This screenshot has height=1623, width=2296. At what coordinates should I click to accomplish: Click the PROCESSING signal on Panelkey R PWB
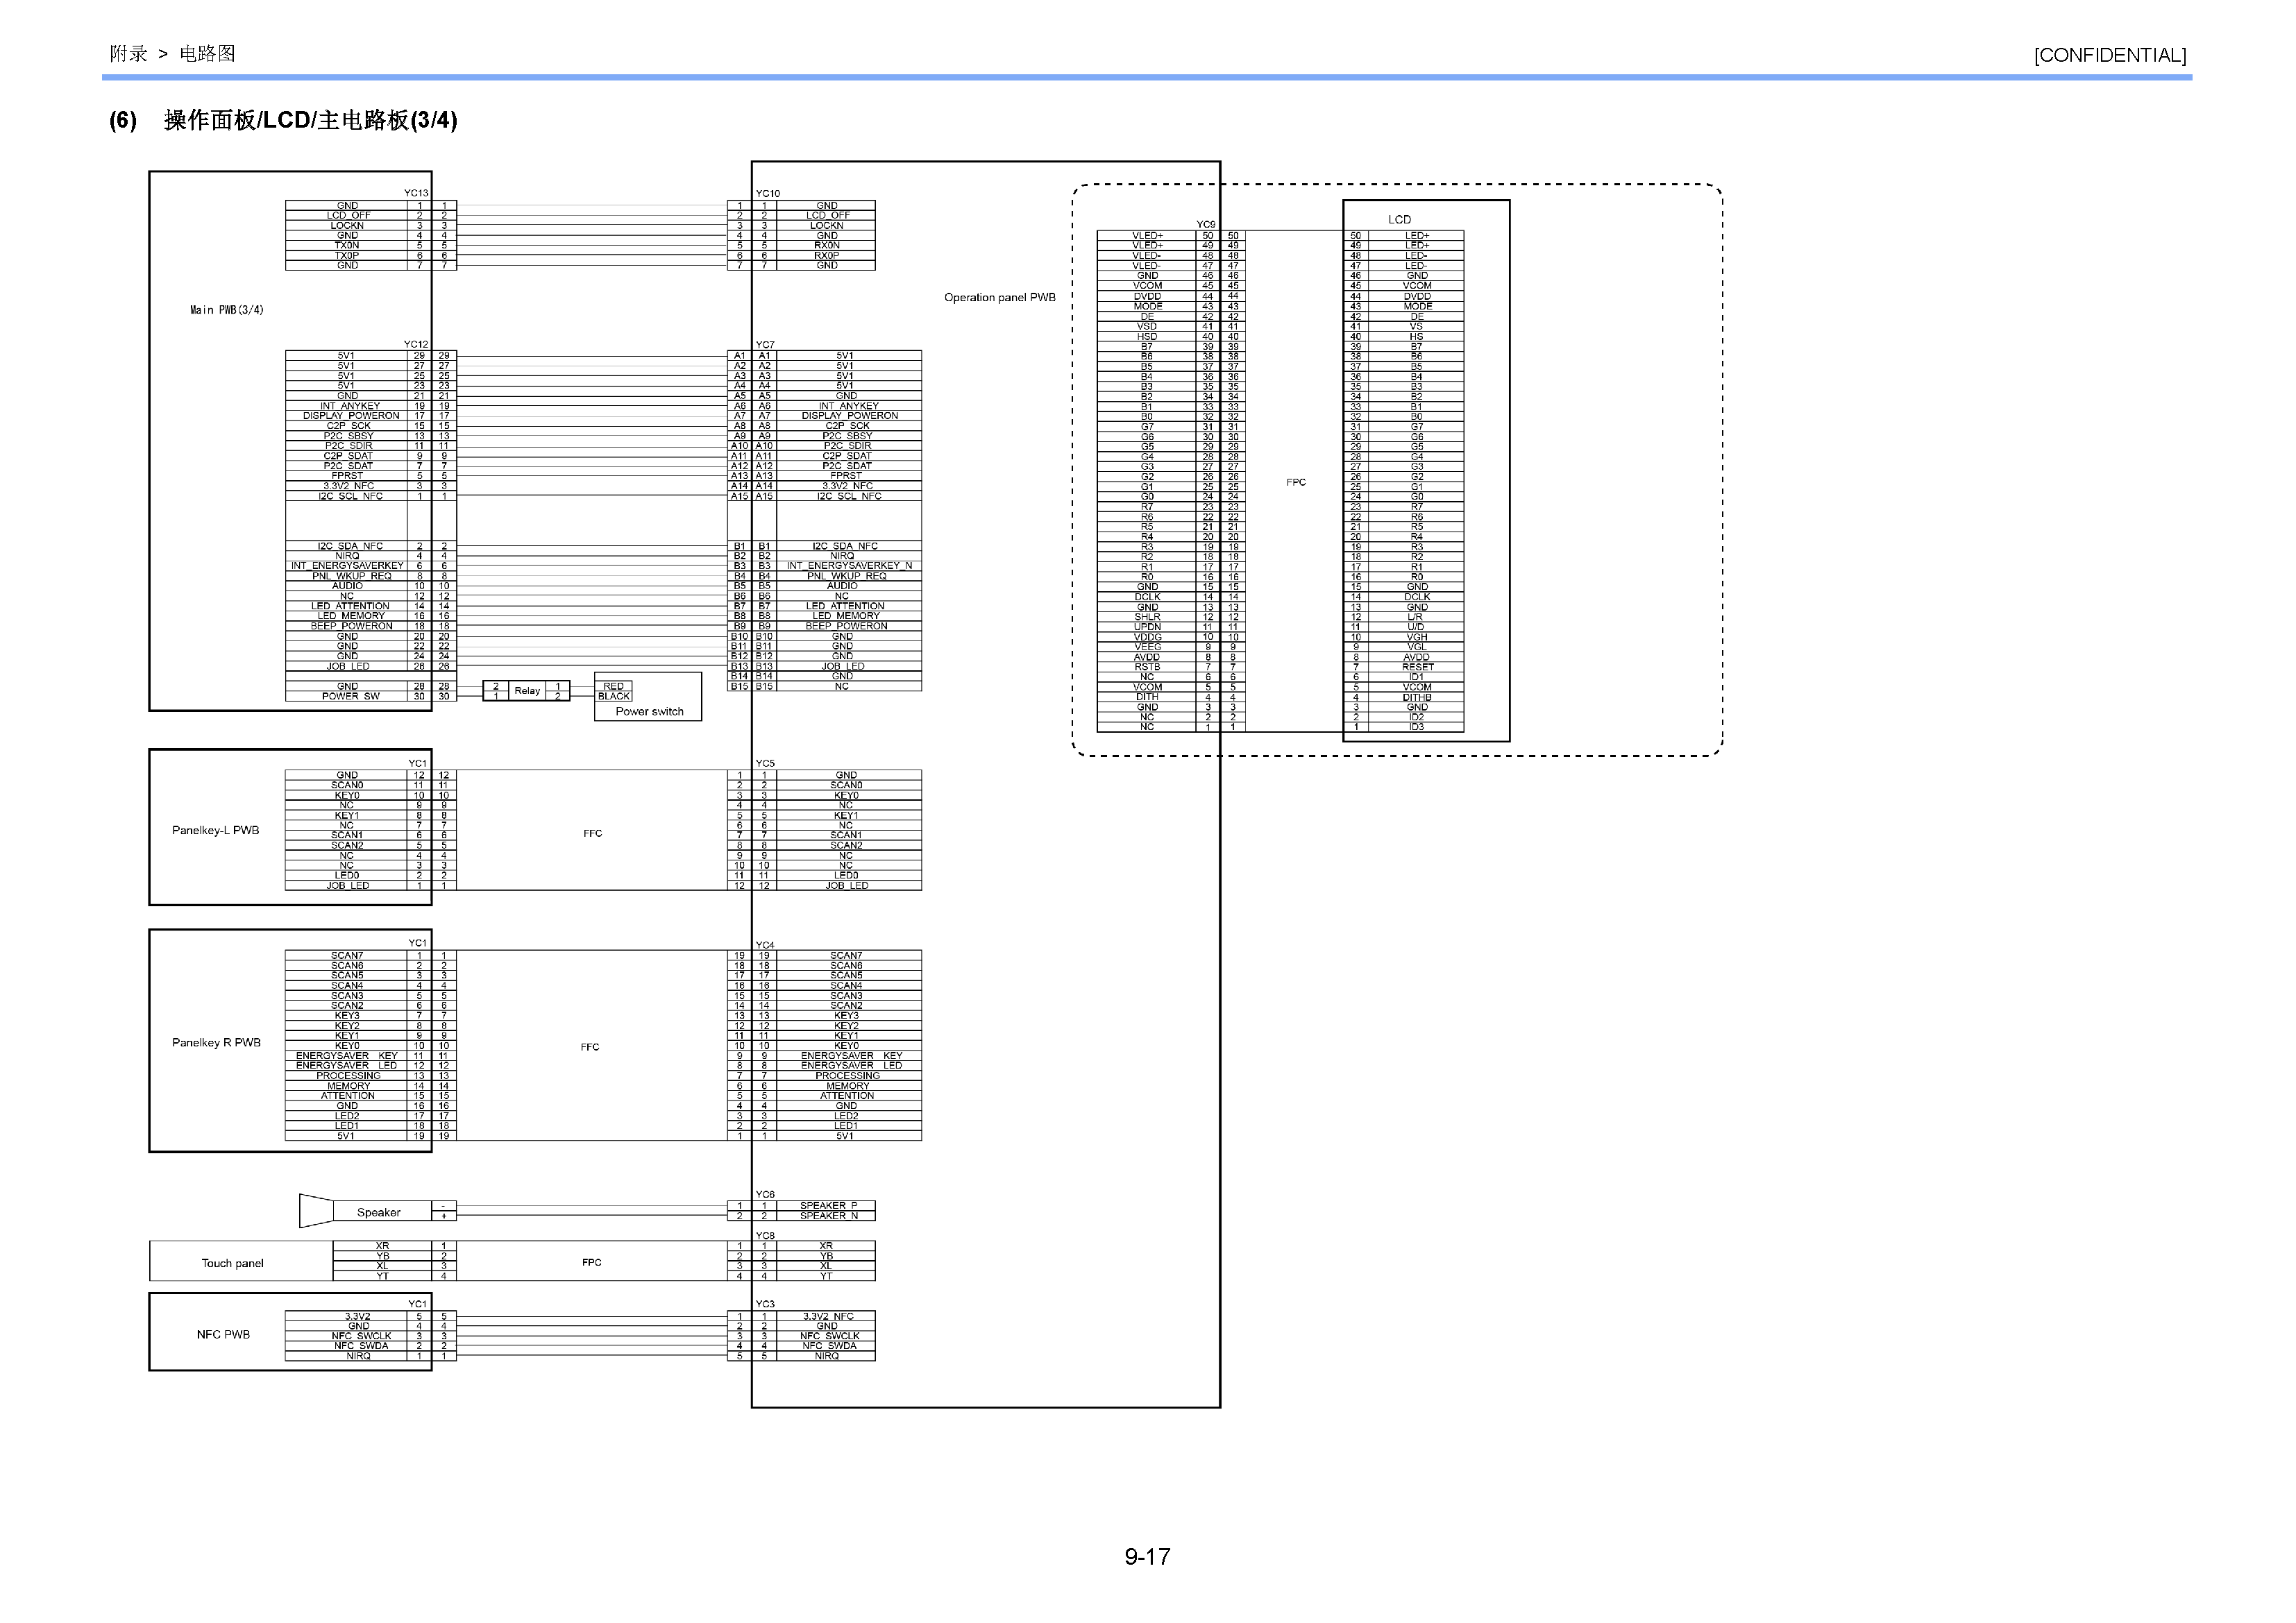tap(348, 1075)
